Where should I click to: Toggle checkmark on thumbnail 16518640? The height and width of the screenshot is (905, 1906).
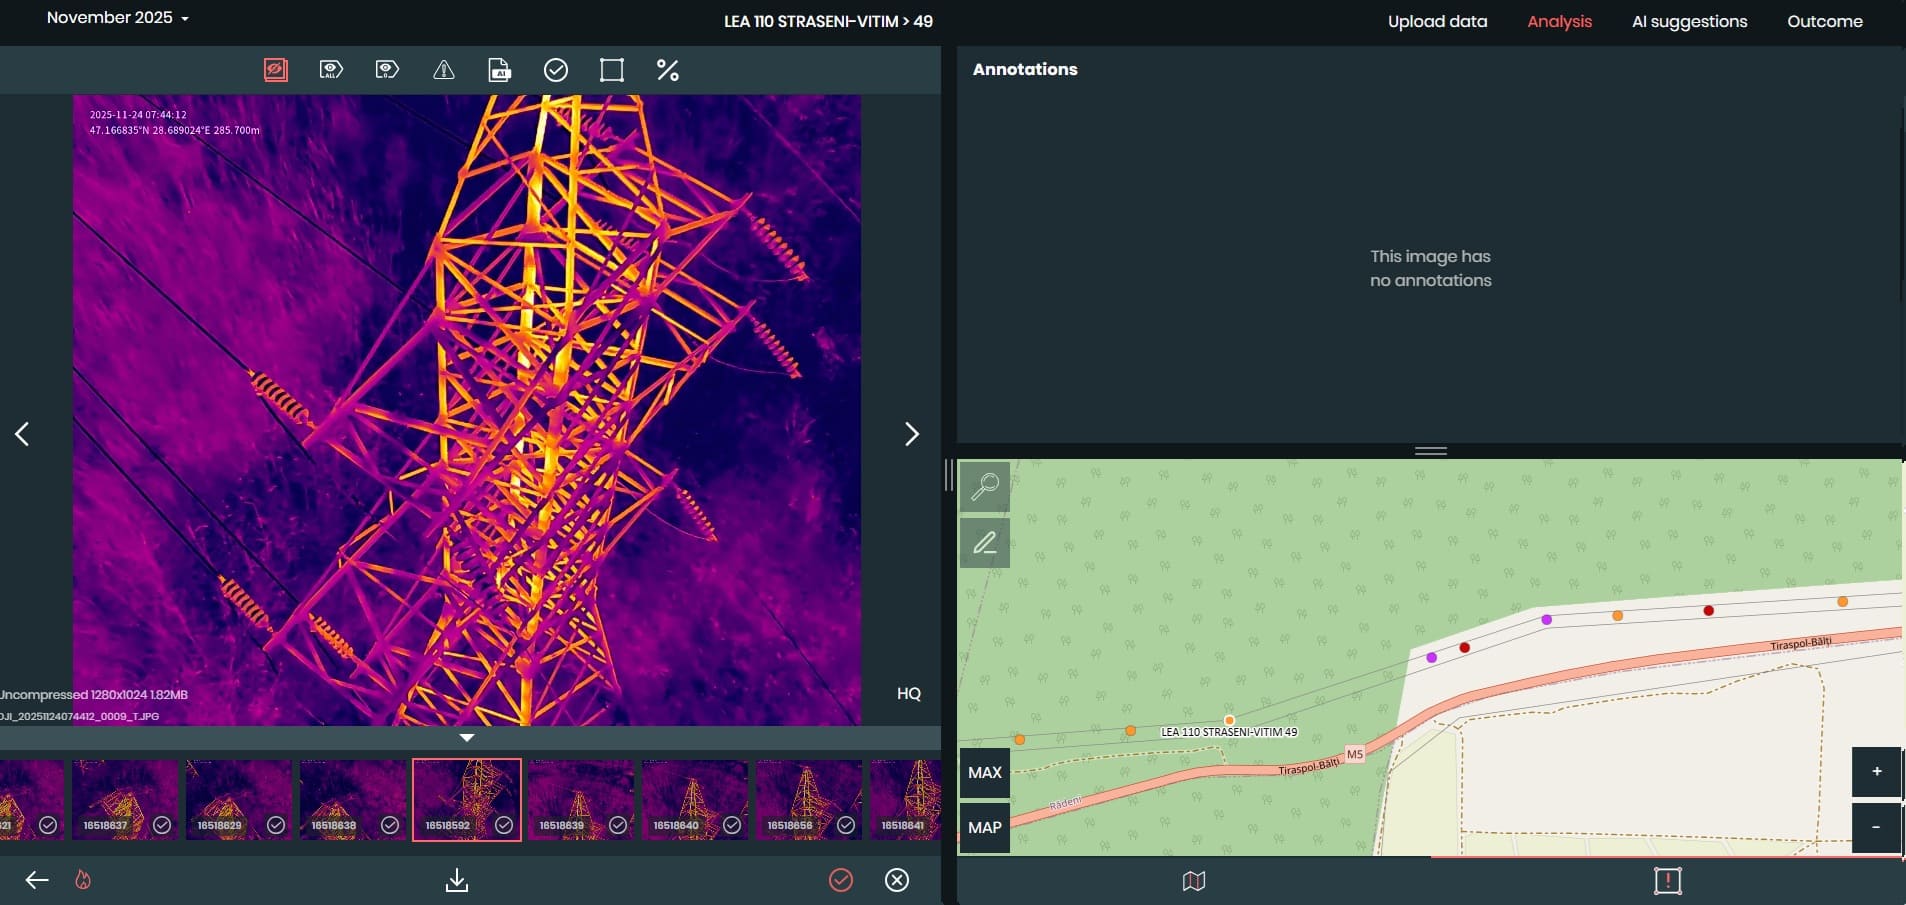tap(732, 825)
